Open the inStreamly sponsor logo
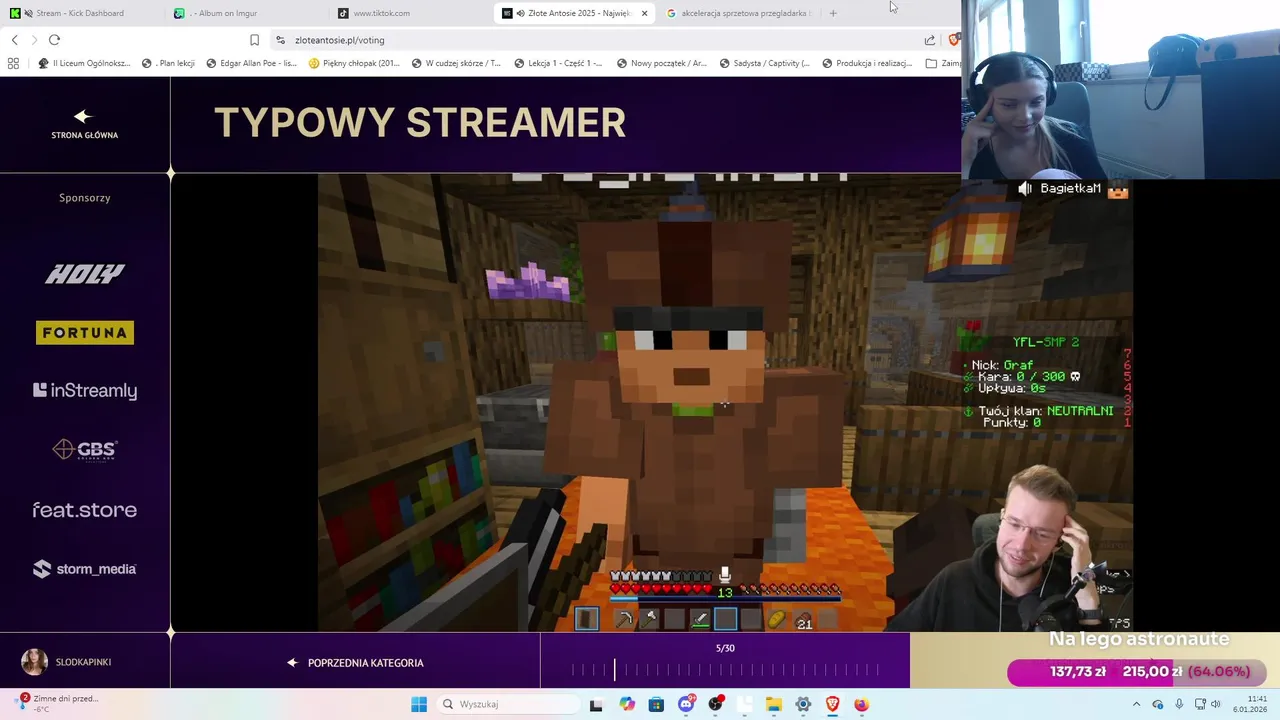This screenshot has height=720, width=1280. 85,391
